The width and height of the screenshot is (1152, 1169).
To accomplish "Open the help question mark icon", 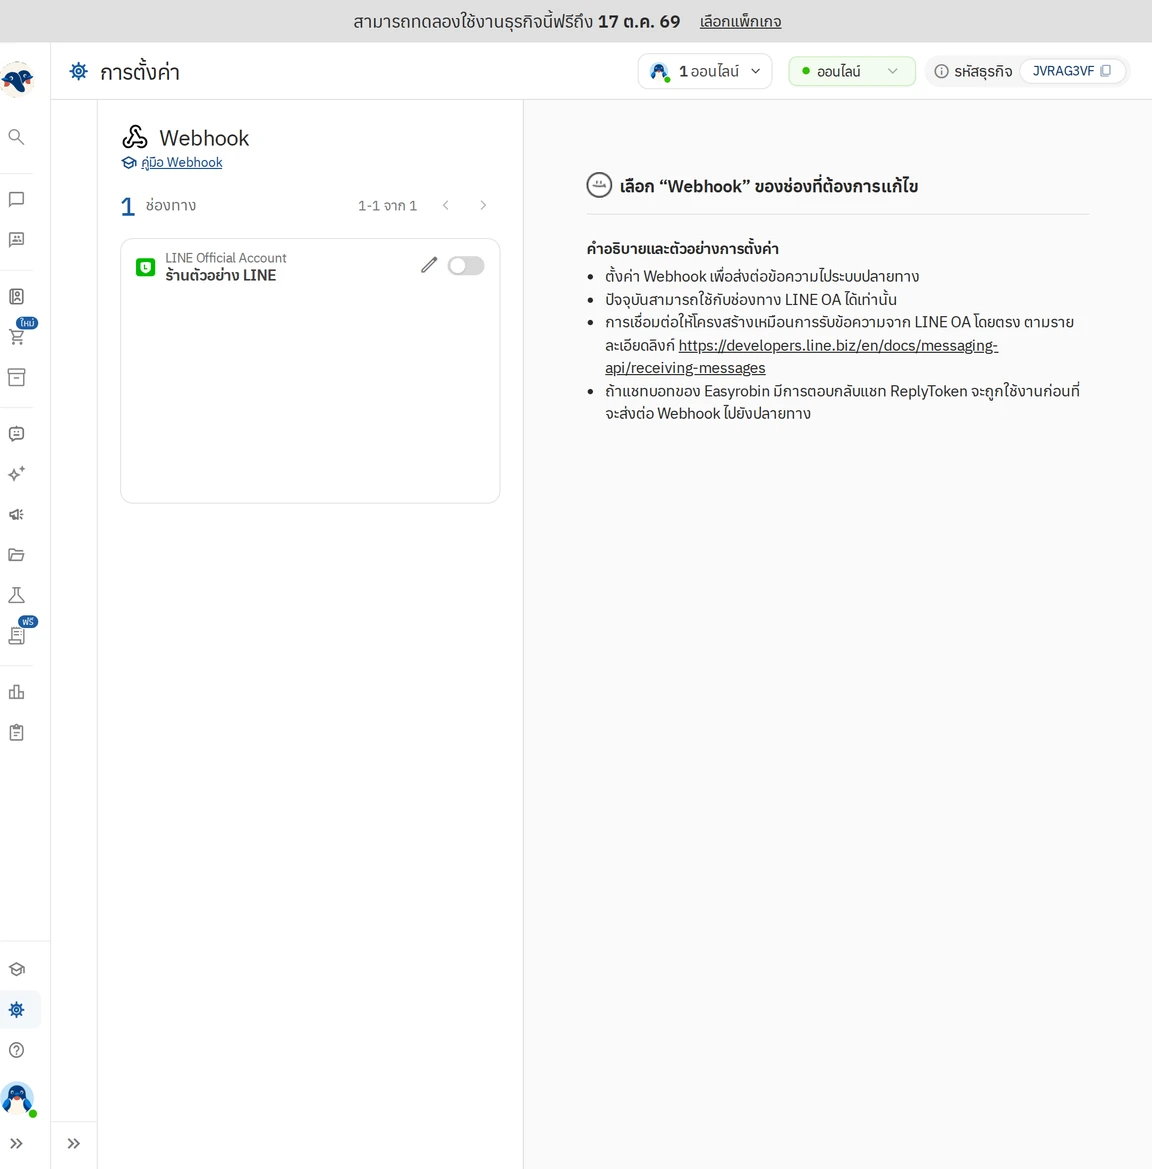I will (x=16, y=1050).
